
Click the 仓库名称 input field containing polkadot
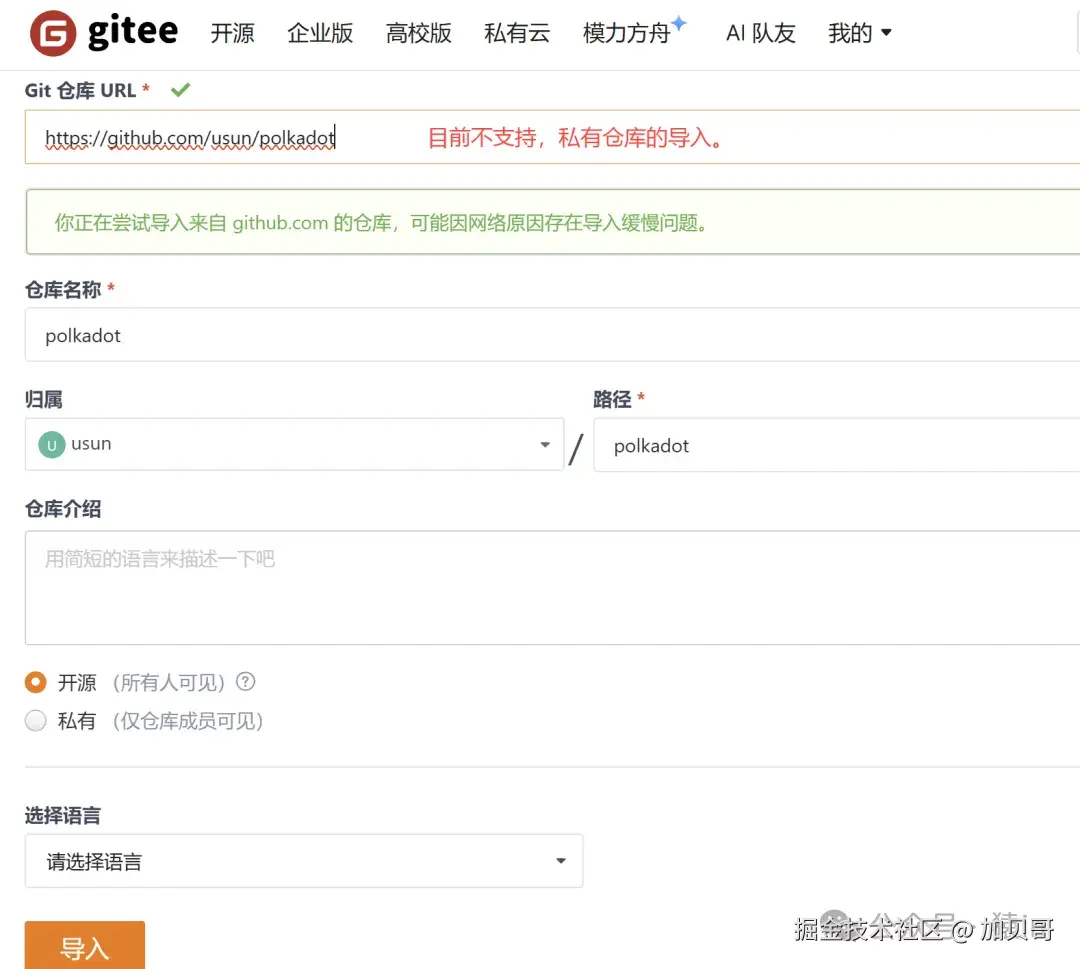552,335
